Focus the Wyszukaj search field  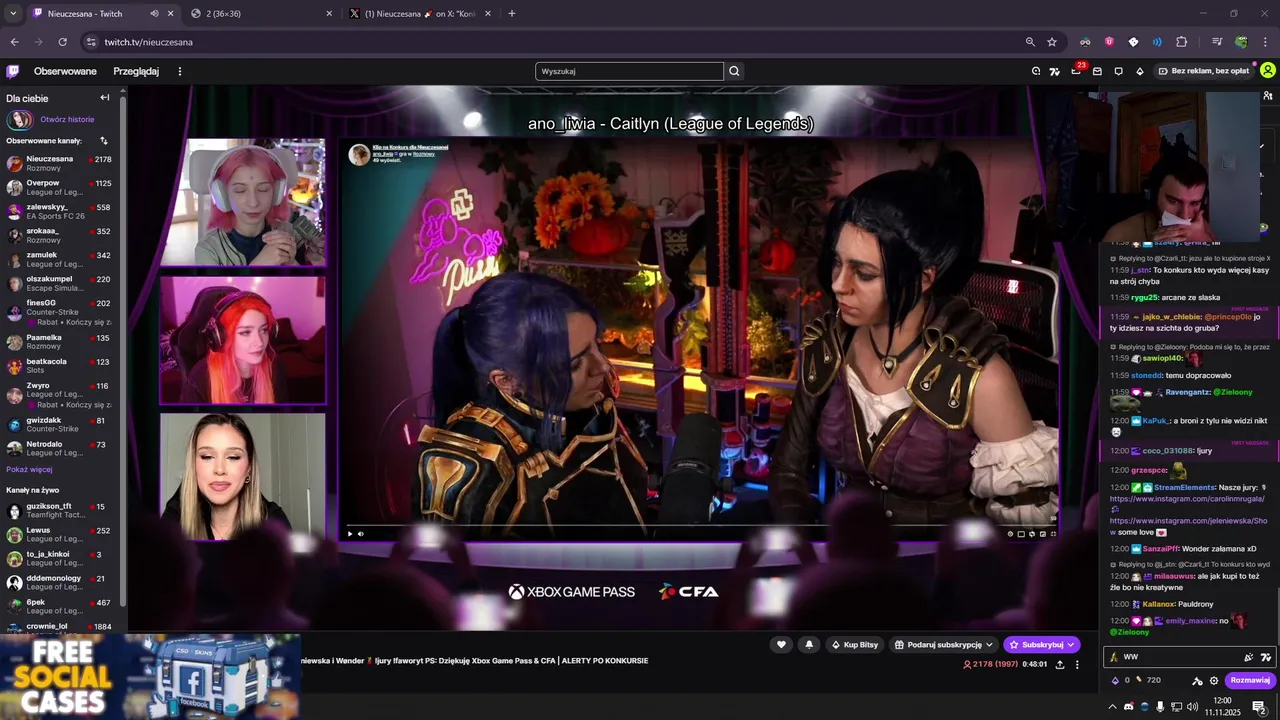(629, 71)
